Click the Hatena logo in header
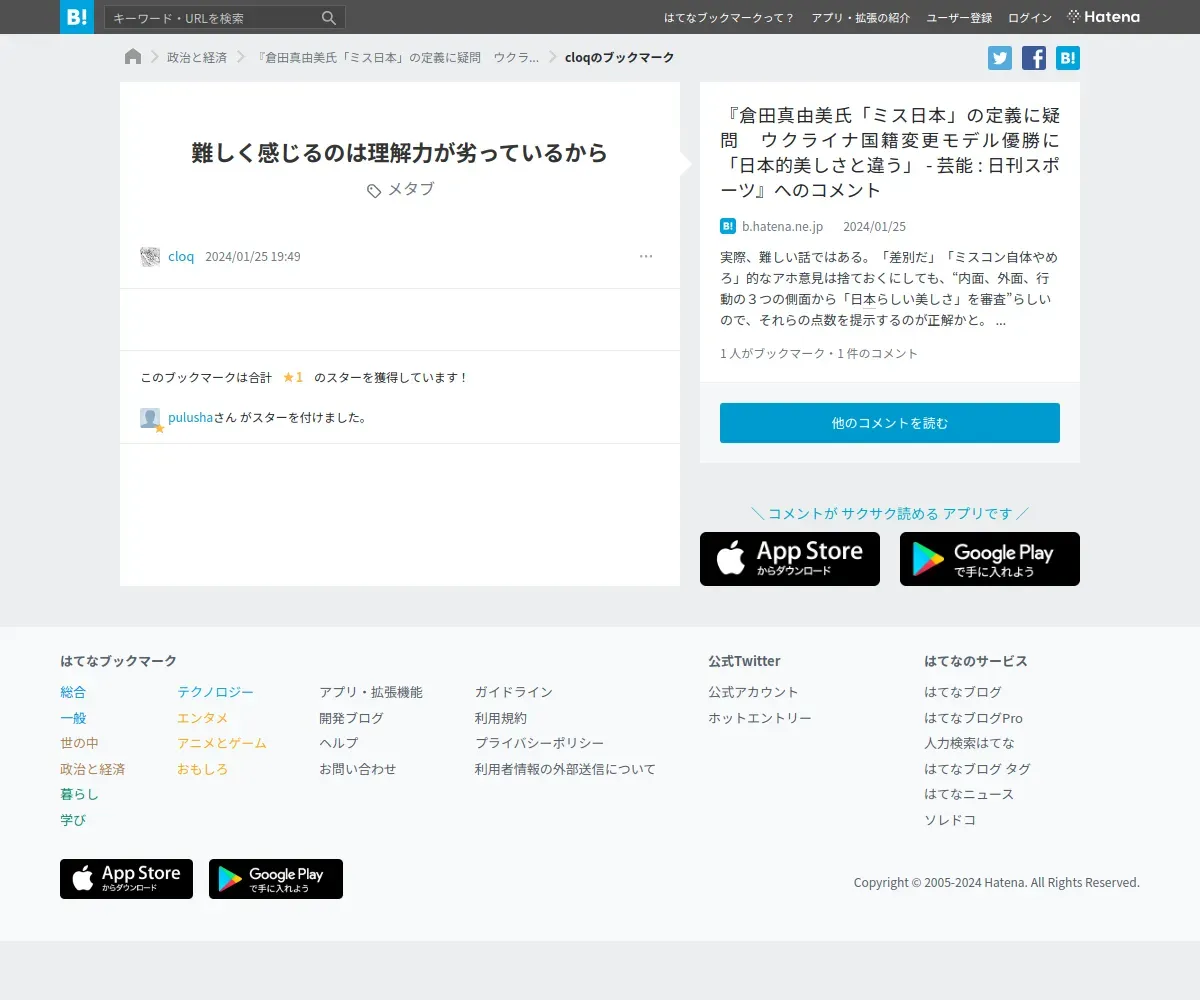This screenshot has height=1000, width=1200. click(x=1104, y=17)
